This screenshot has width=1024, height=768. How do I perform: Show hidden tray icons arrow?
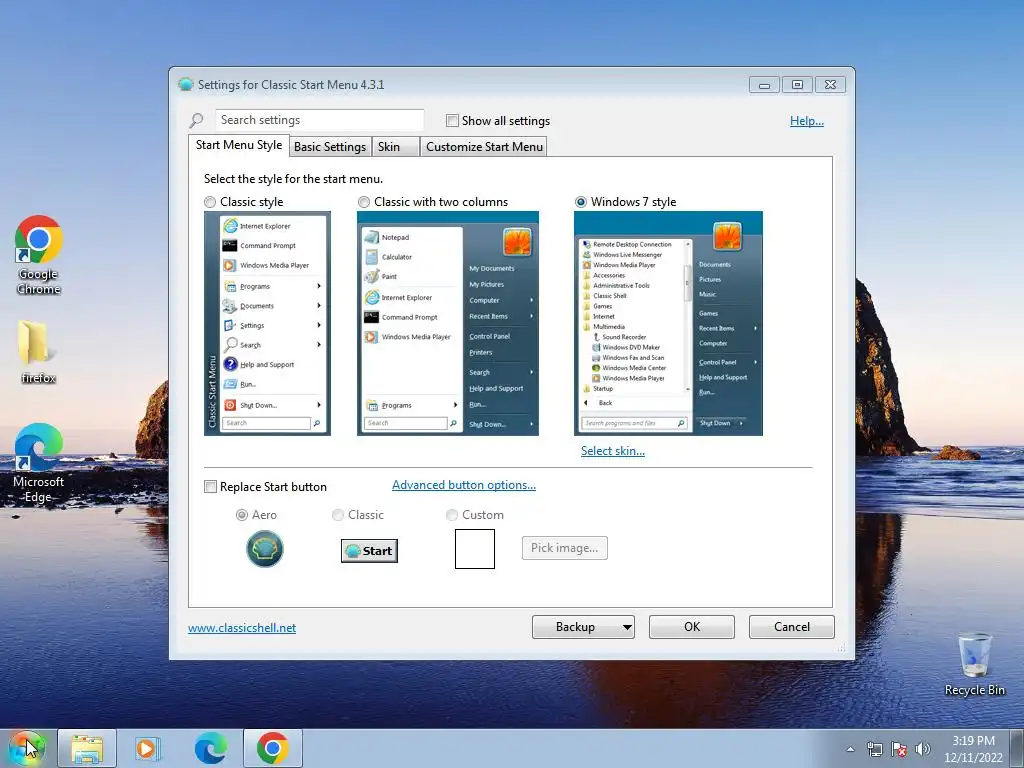pos(850,749)
